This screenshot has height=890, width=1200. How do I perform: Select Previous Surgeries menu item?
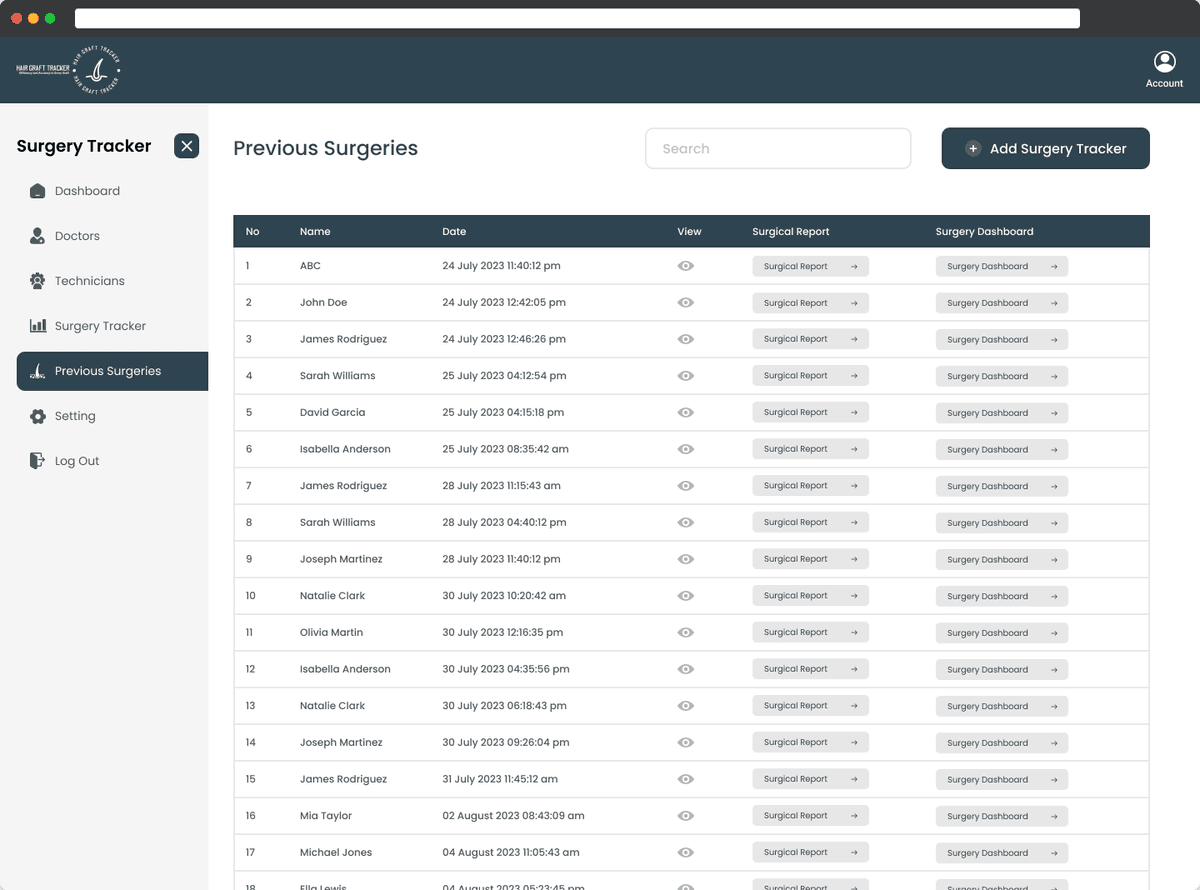[x=108, y=371]
